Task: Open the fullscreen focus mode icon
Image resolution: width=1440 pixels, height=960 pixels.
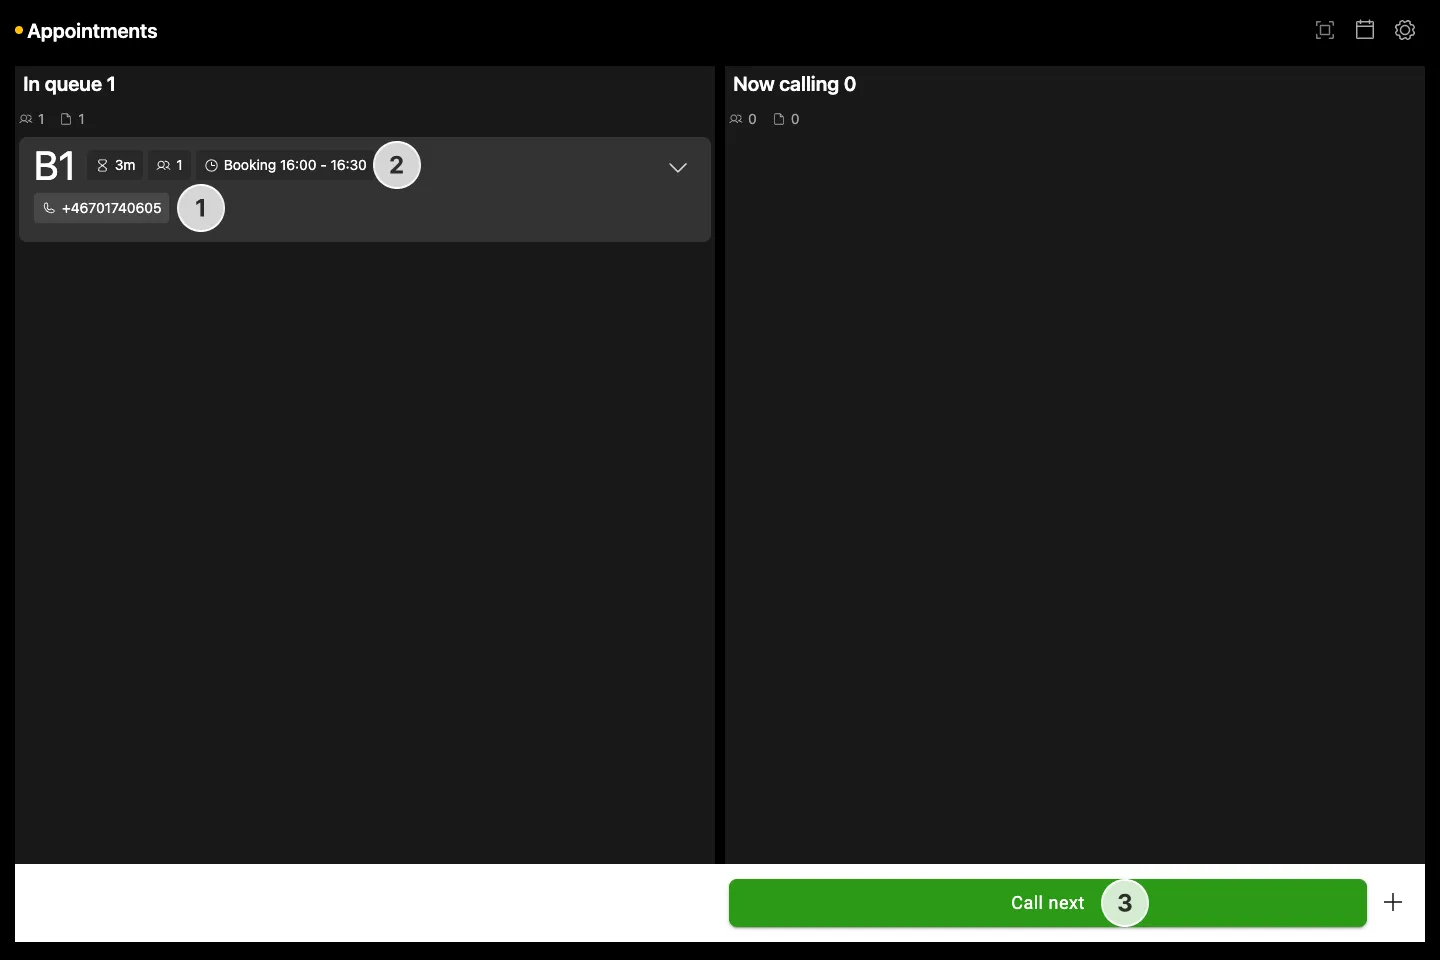Action: [1325, 30]
